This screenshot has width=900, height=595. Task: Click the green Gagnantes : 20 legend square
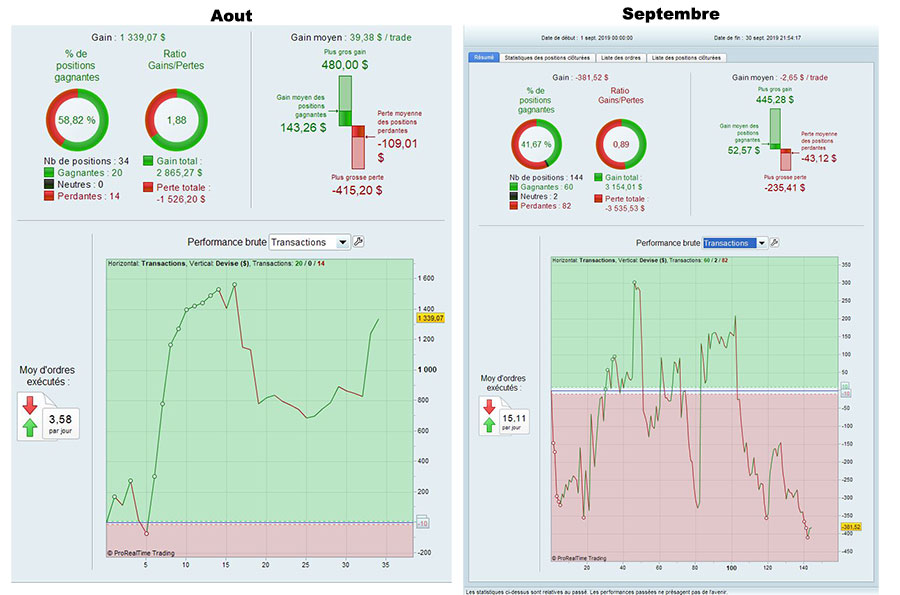(x=49, y=172)
